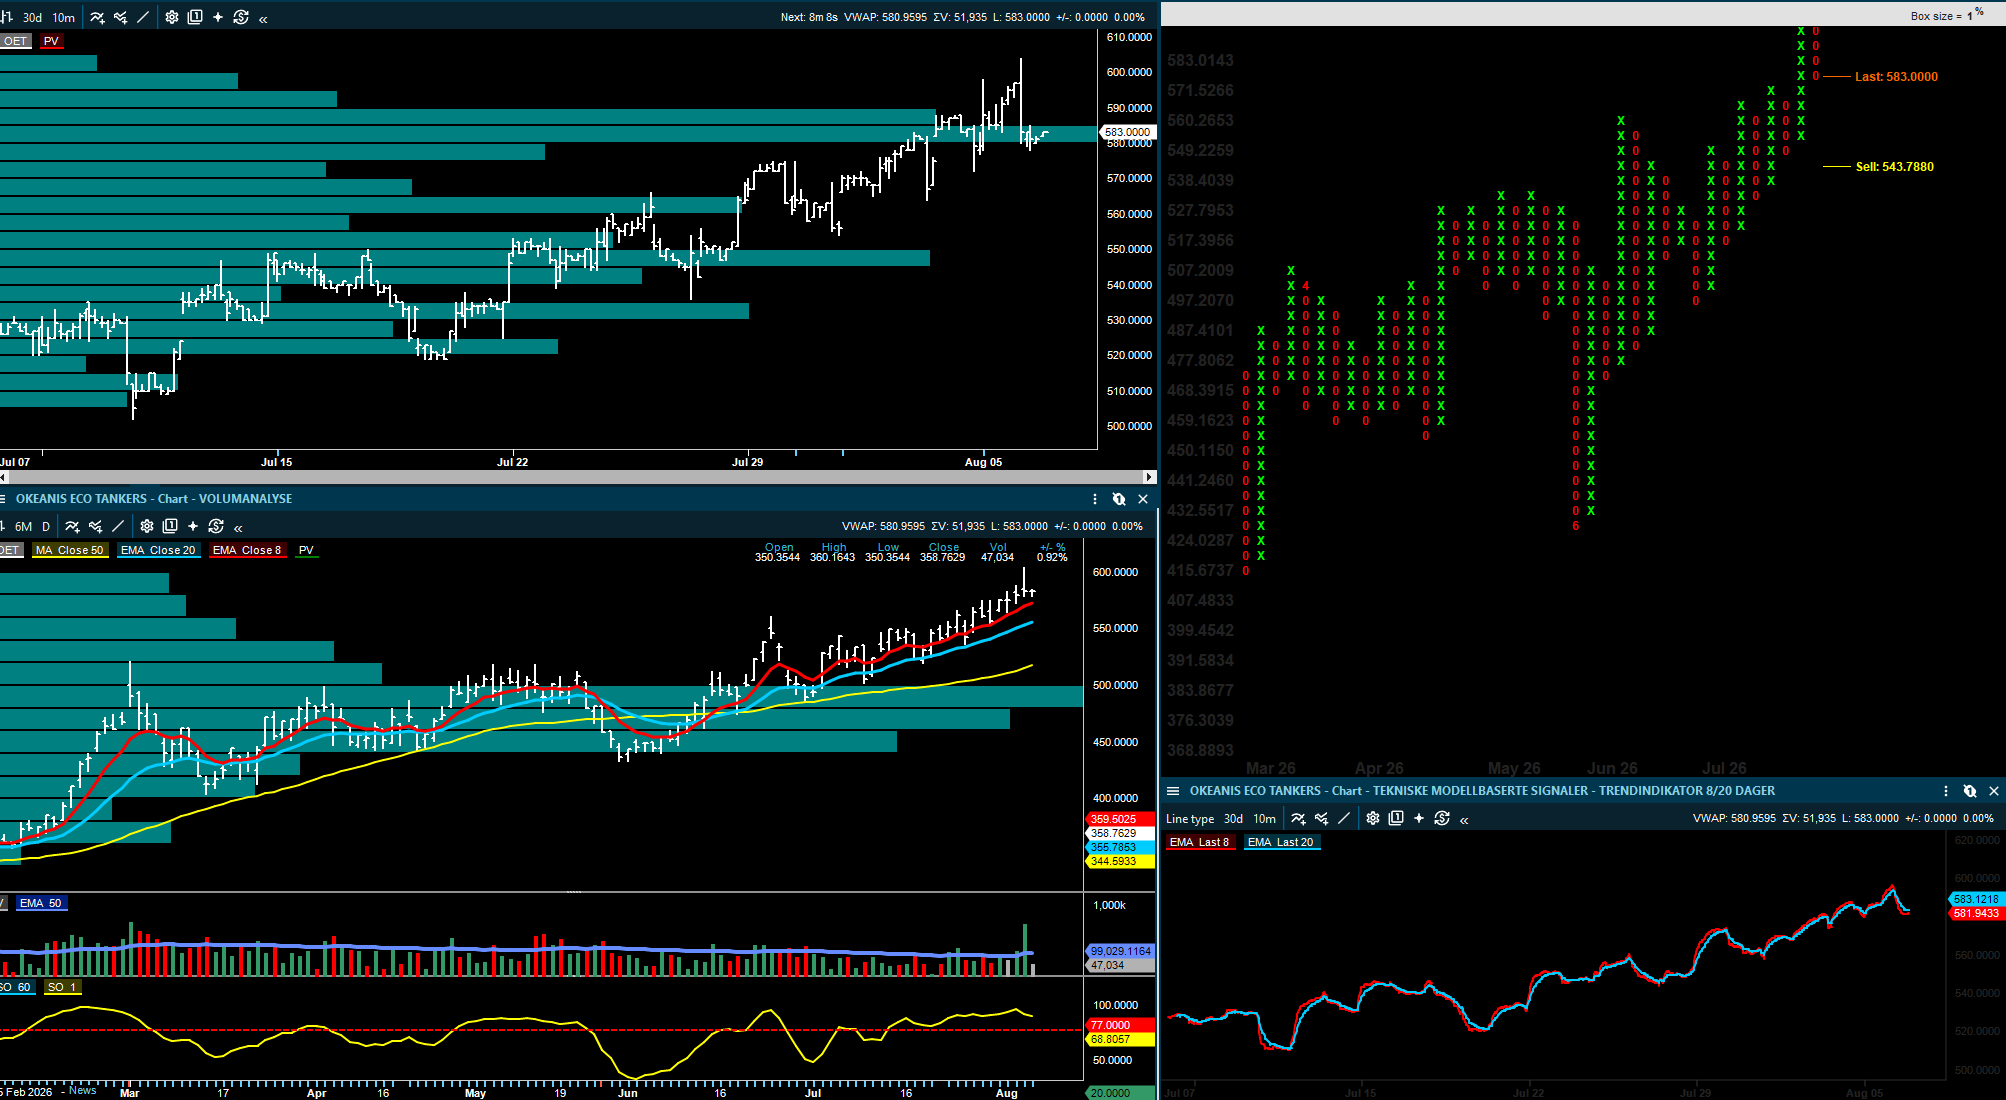Select the trendline tool in the VOLUMANALYSE toolbar
This screenshot has width=2006, height=1100.
point(118,526)
